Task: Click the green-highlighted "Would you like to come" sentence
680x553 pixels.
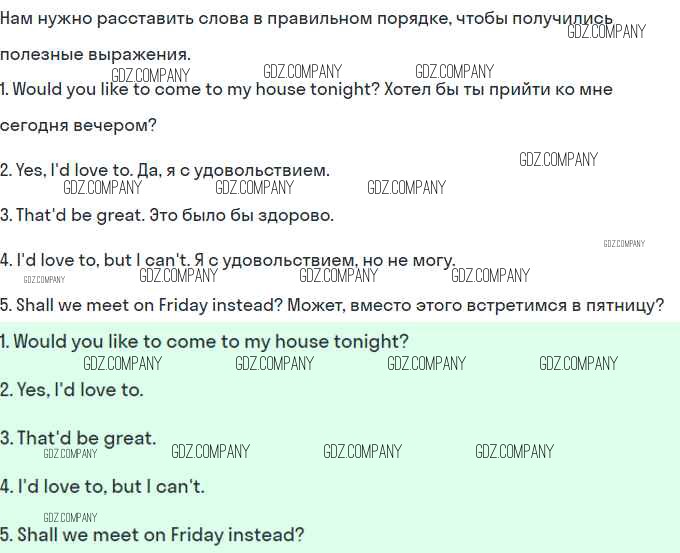Action: 205,341
